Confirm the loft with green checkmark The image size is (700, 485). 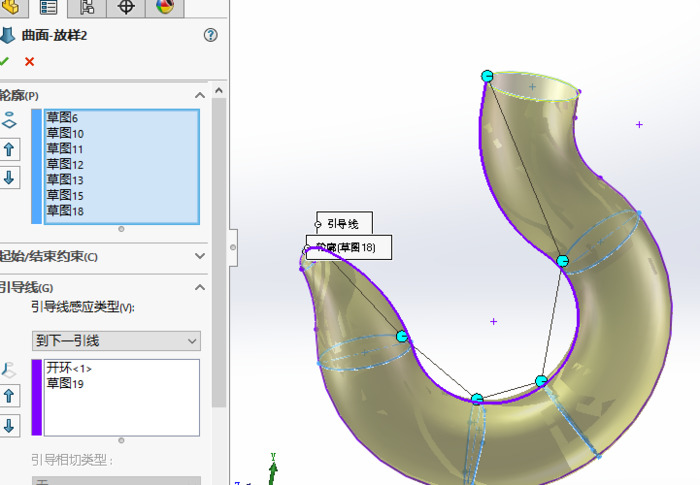[4, 62]
